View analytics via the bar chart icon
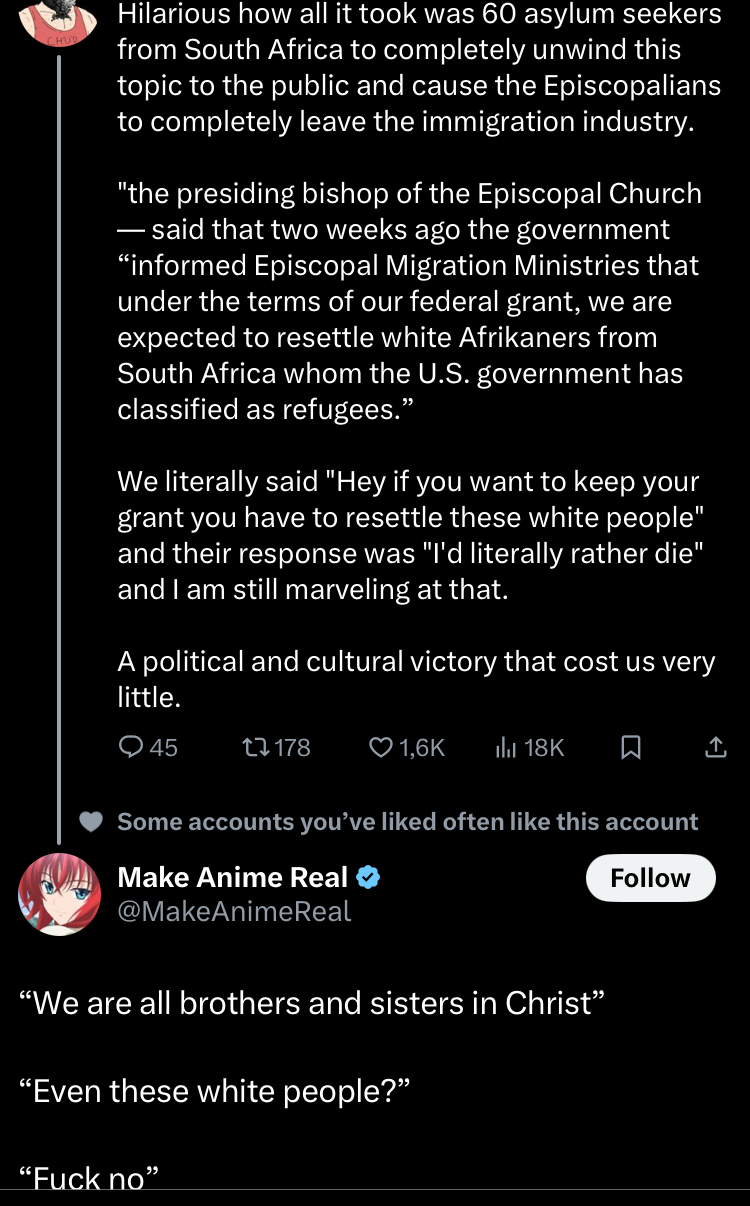Screen dimensions: 750x1206 [x=506, y=747]
